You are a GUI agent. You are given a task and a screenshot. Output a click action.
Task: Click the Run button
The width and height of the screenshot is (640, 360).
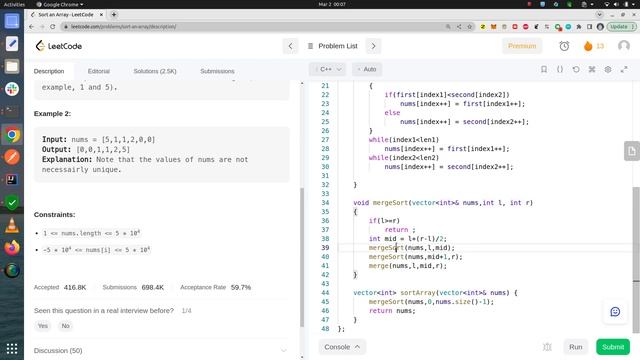(x=576, y=347)
